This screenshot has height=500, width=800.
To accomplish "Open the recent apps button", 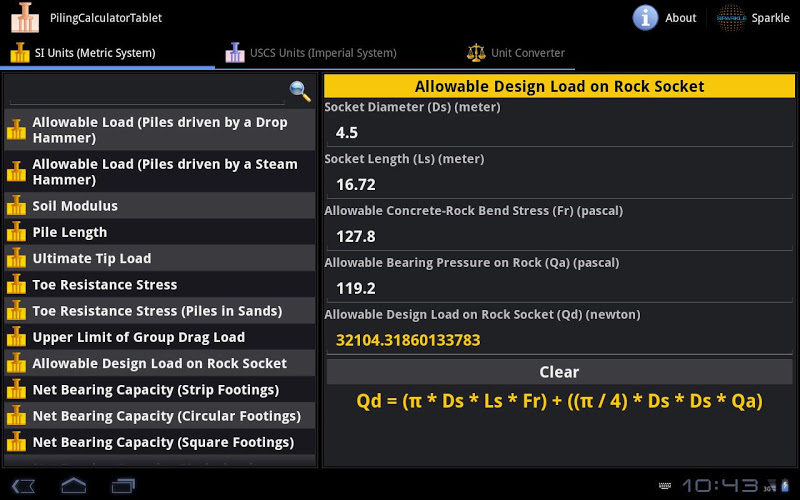I will tap(123, 485).
